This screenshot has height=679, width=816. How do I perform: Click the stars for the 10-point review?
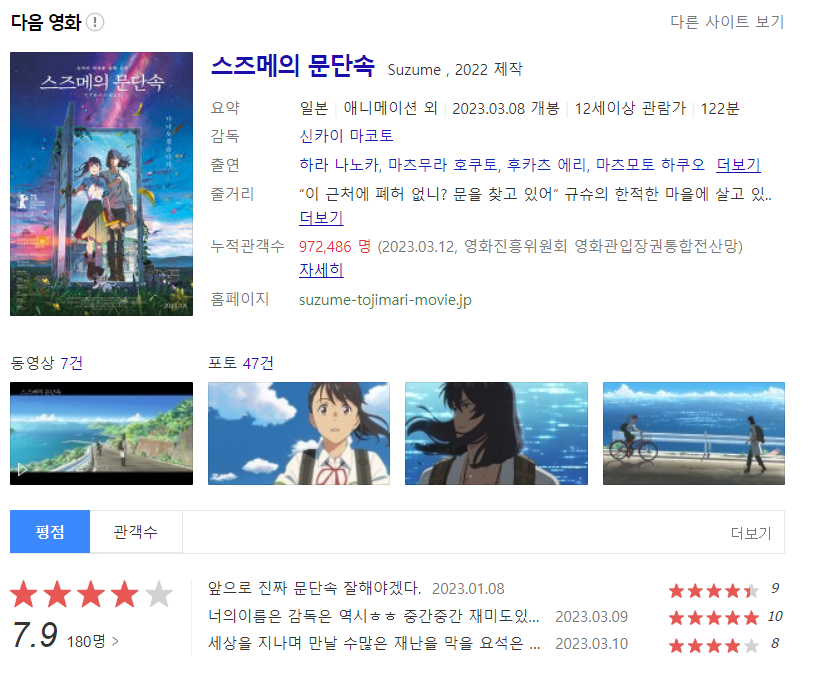pyautogui.click(x=714, y=618)
